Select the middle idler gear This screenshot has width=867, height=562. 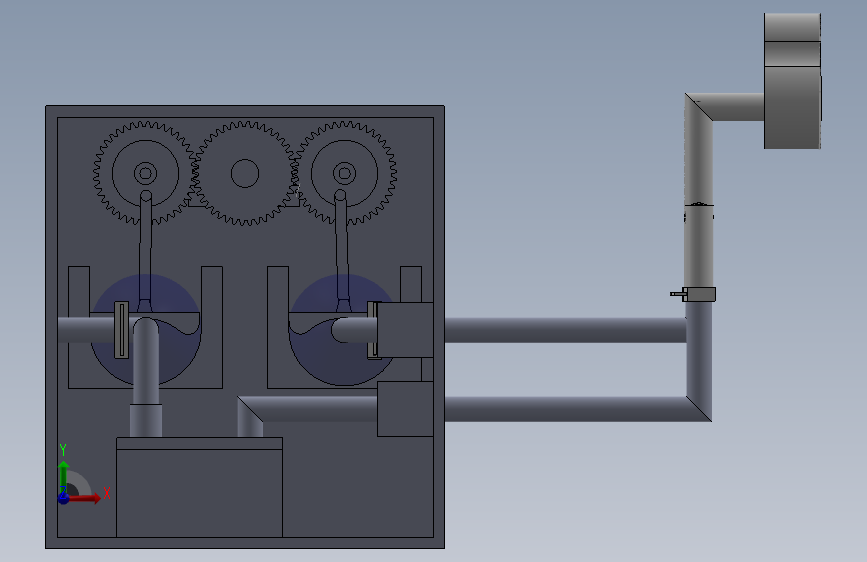pos(245,173)
